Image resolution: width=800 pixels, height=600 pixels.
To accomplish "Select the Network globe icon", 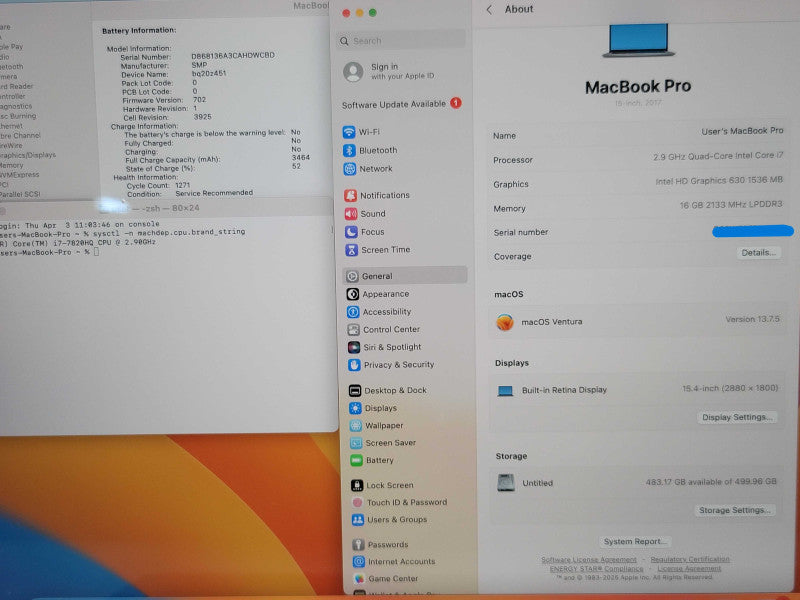I will coord(349,169).
